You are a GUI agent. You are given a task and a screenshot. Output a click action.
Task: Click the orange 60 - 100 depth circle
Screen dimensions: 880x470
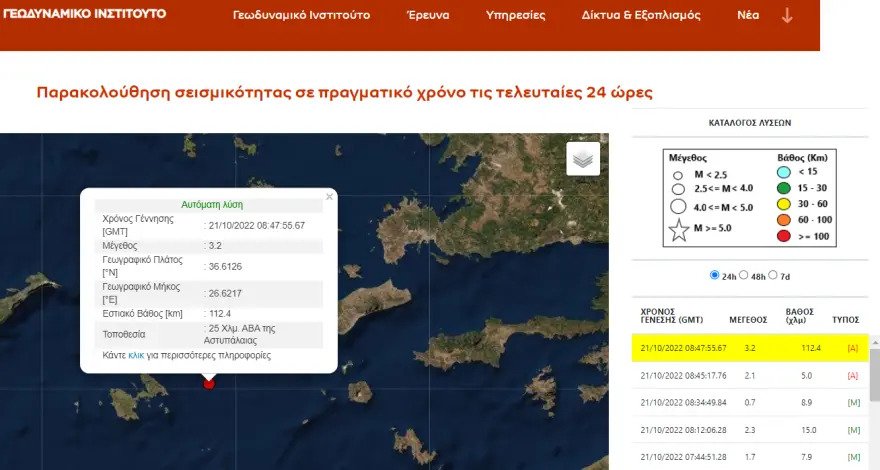pos(783,220)
